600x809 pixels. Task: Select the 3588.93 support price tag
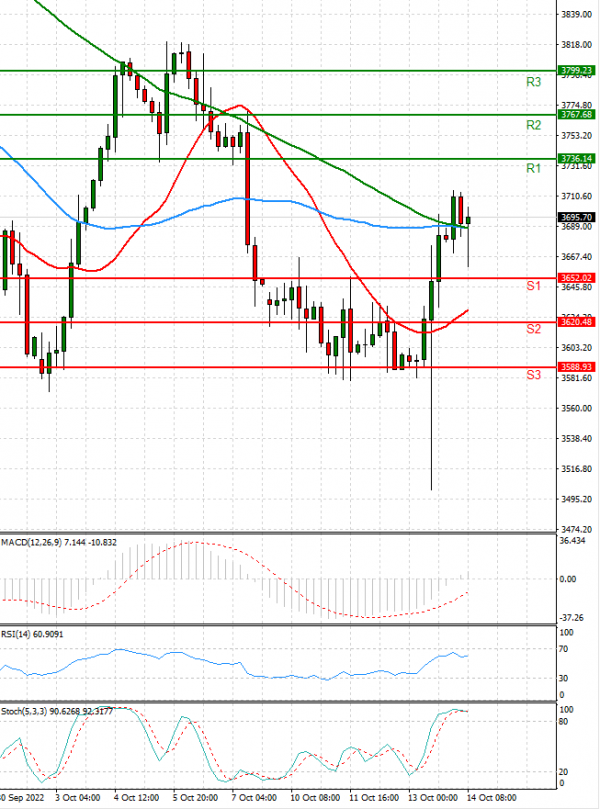[576, 367]
